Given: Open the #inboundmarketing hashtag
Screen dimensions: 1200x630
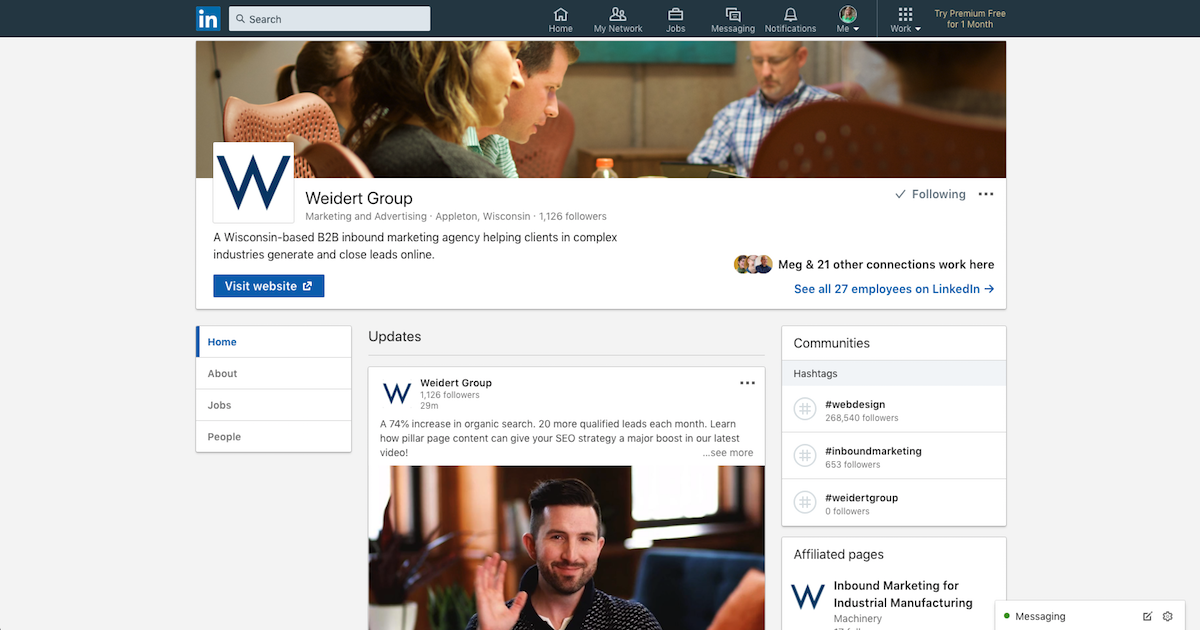Looking at the screenshot, I should click(873, 451).
